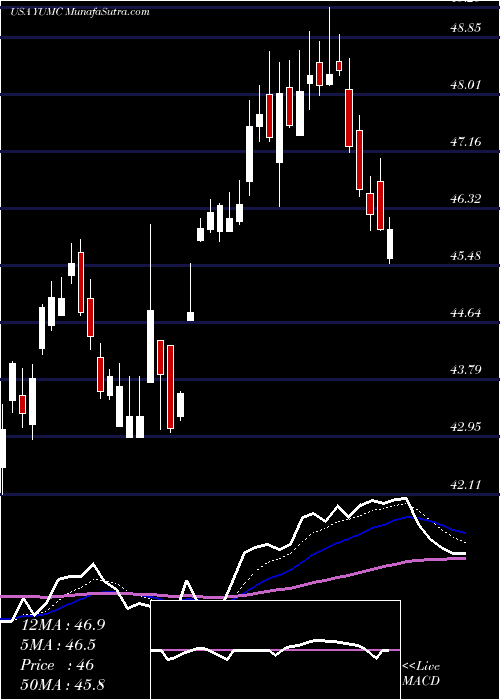Click the <<Live MACD label
Screen dimensions: 500x700
click(x=421, y=673)
